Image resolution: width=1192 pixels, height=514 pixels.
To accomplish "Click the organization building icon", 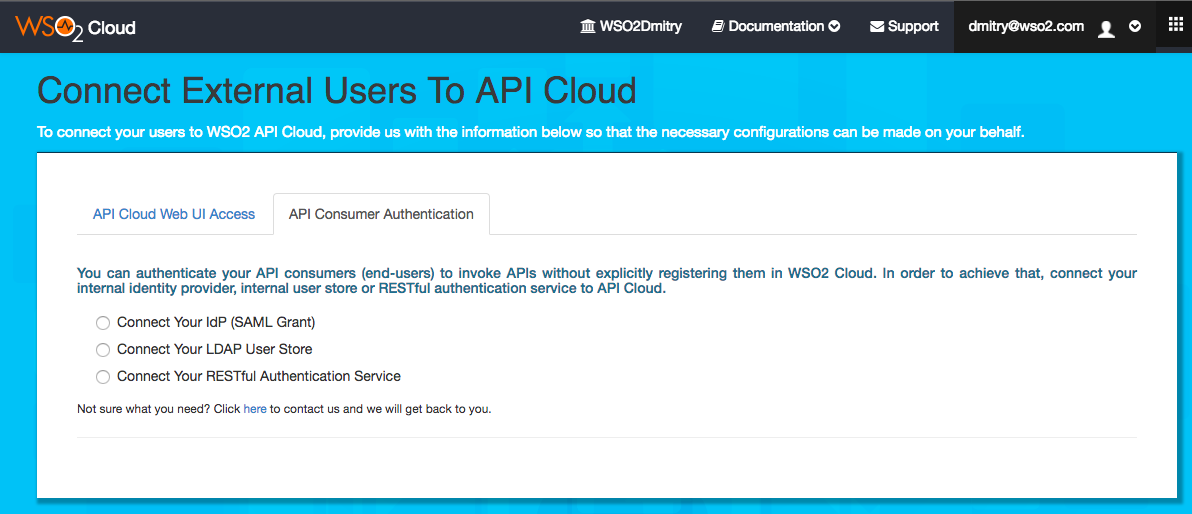I will [587, 27].
